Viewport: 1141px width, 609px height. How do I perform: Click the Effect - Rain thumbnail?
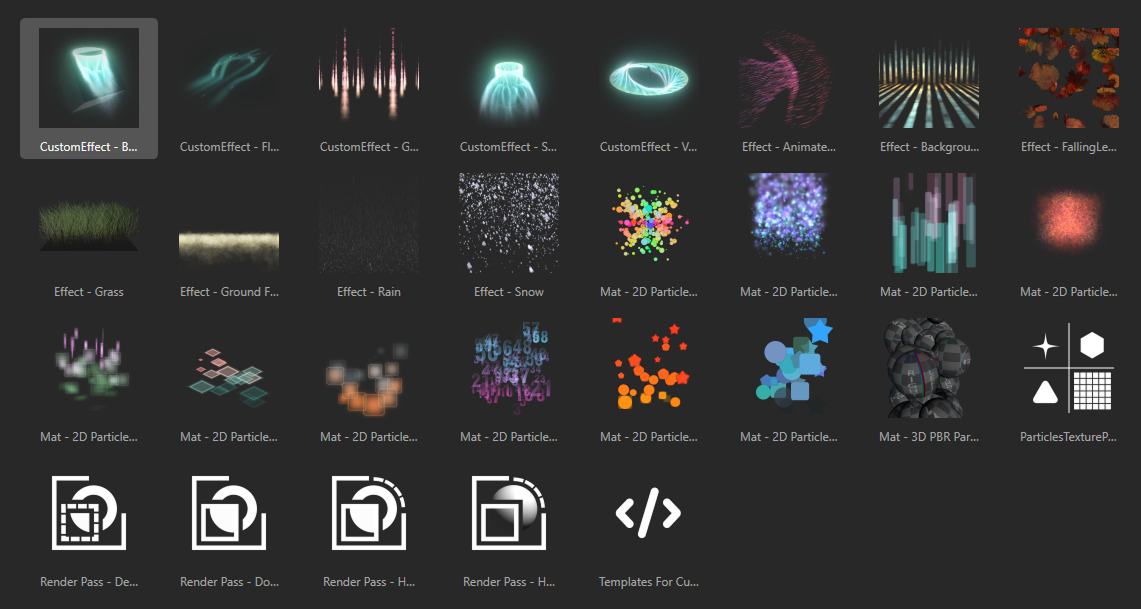click(x=368, y=223)
